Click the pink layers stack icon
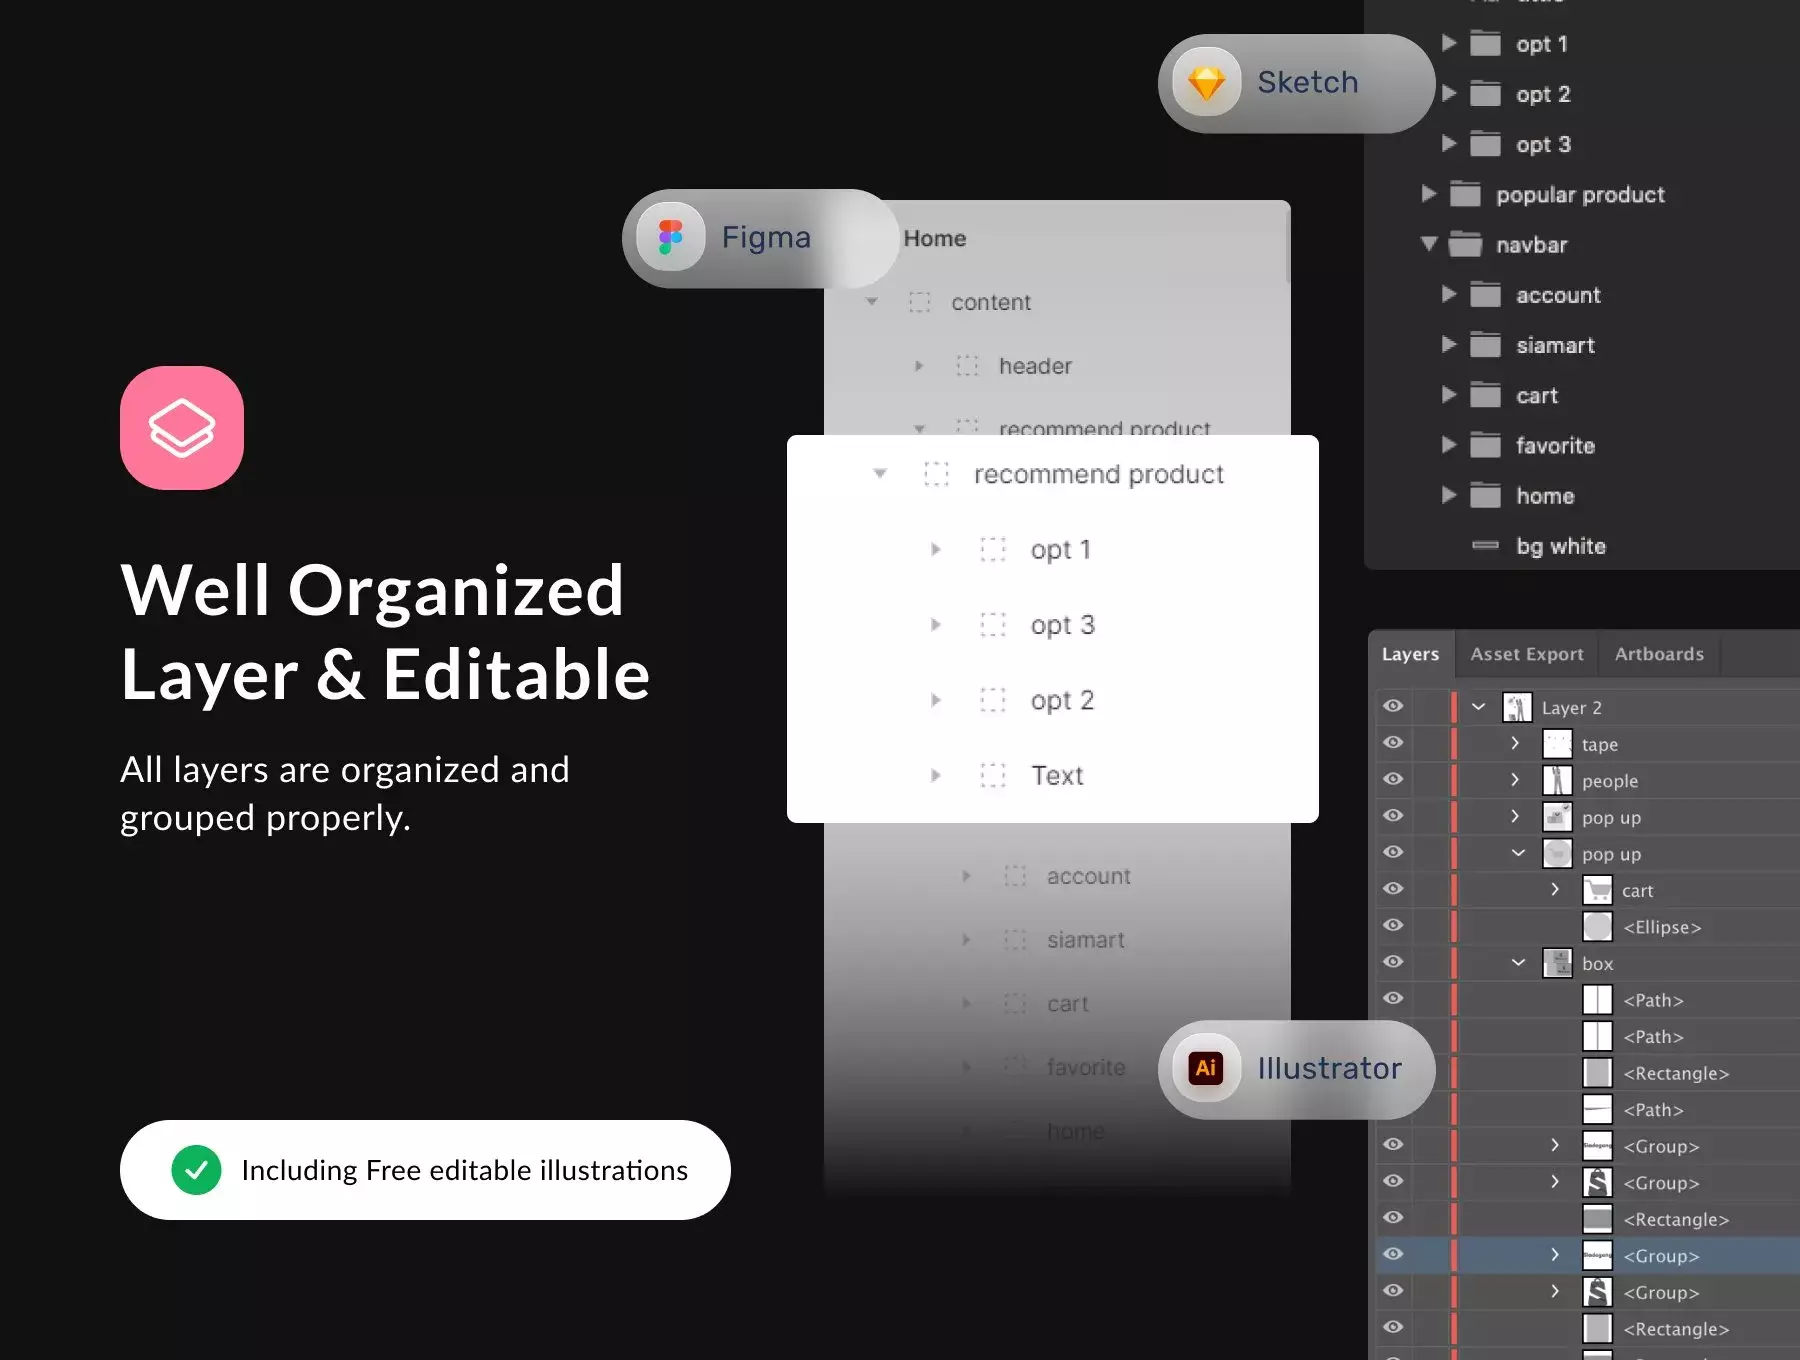 tap(182, 428)
